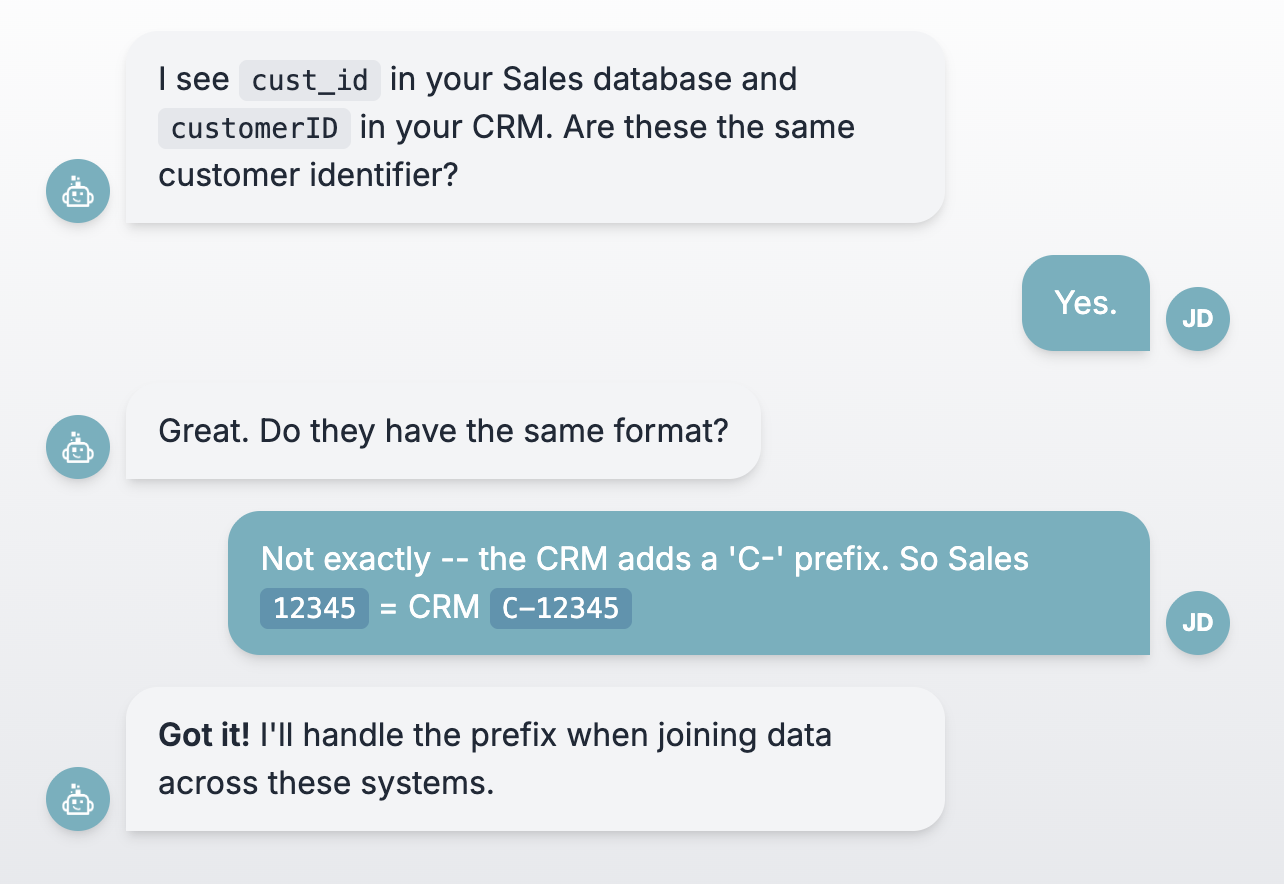1284x884 pixels.
Task: Click the JD avatar beside the "Yes." message
Action: click(1197, 319)
